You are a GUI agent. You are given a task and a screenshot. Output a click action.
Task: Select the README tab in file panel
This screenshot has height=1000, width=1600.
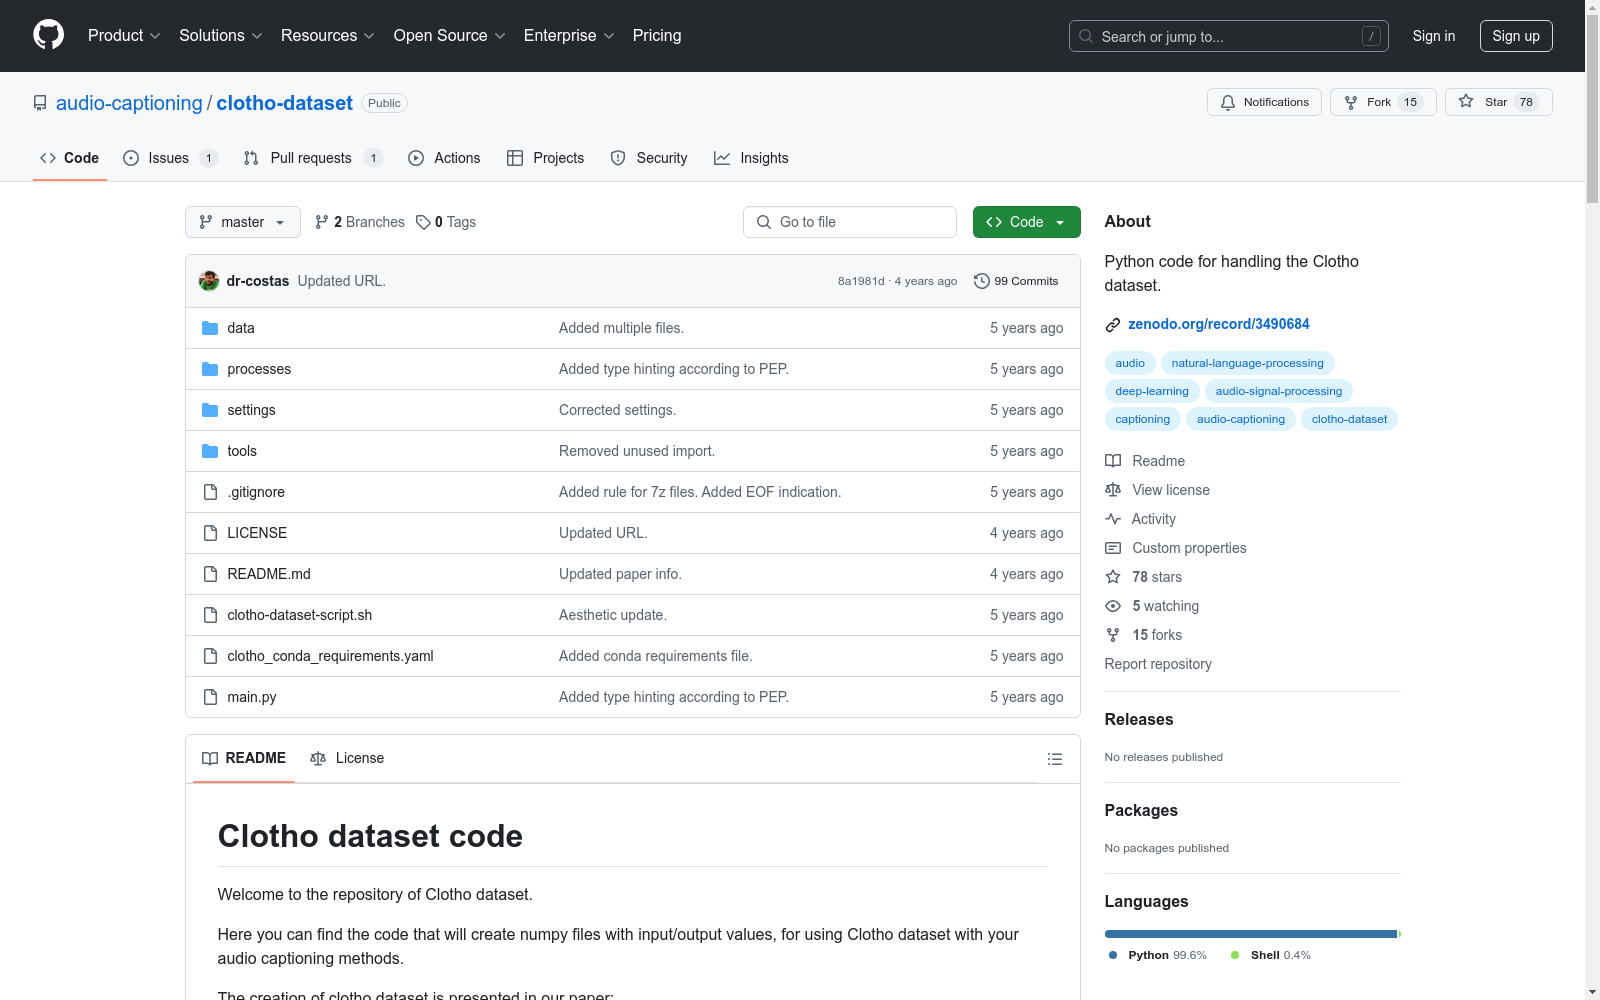point(244,758)
